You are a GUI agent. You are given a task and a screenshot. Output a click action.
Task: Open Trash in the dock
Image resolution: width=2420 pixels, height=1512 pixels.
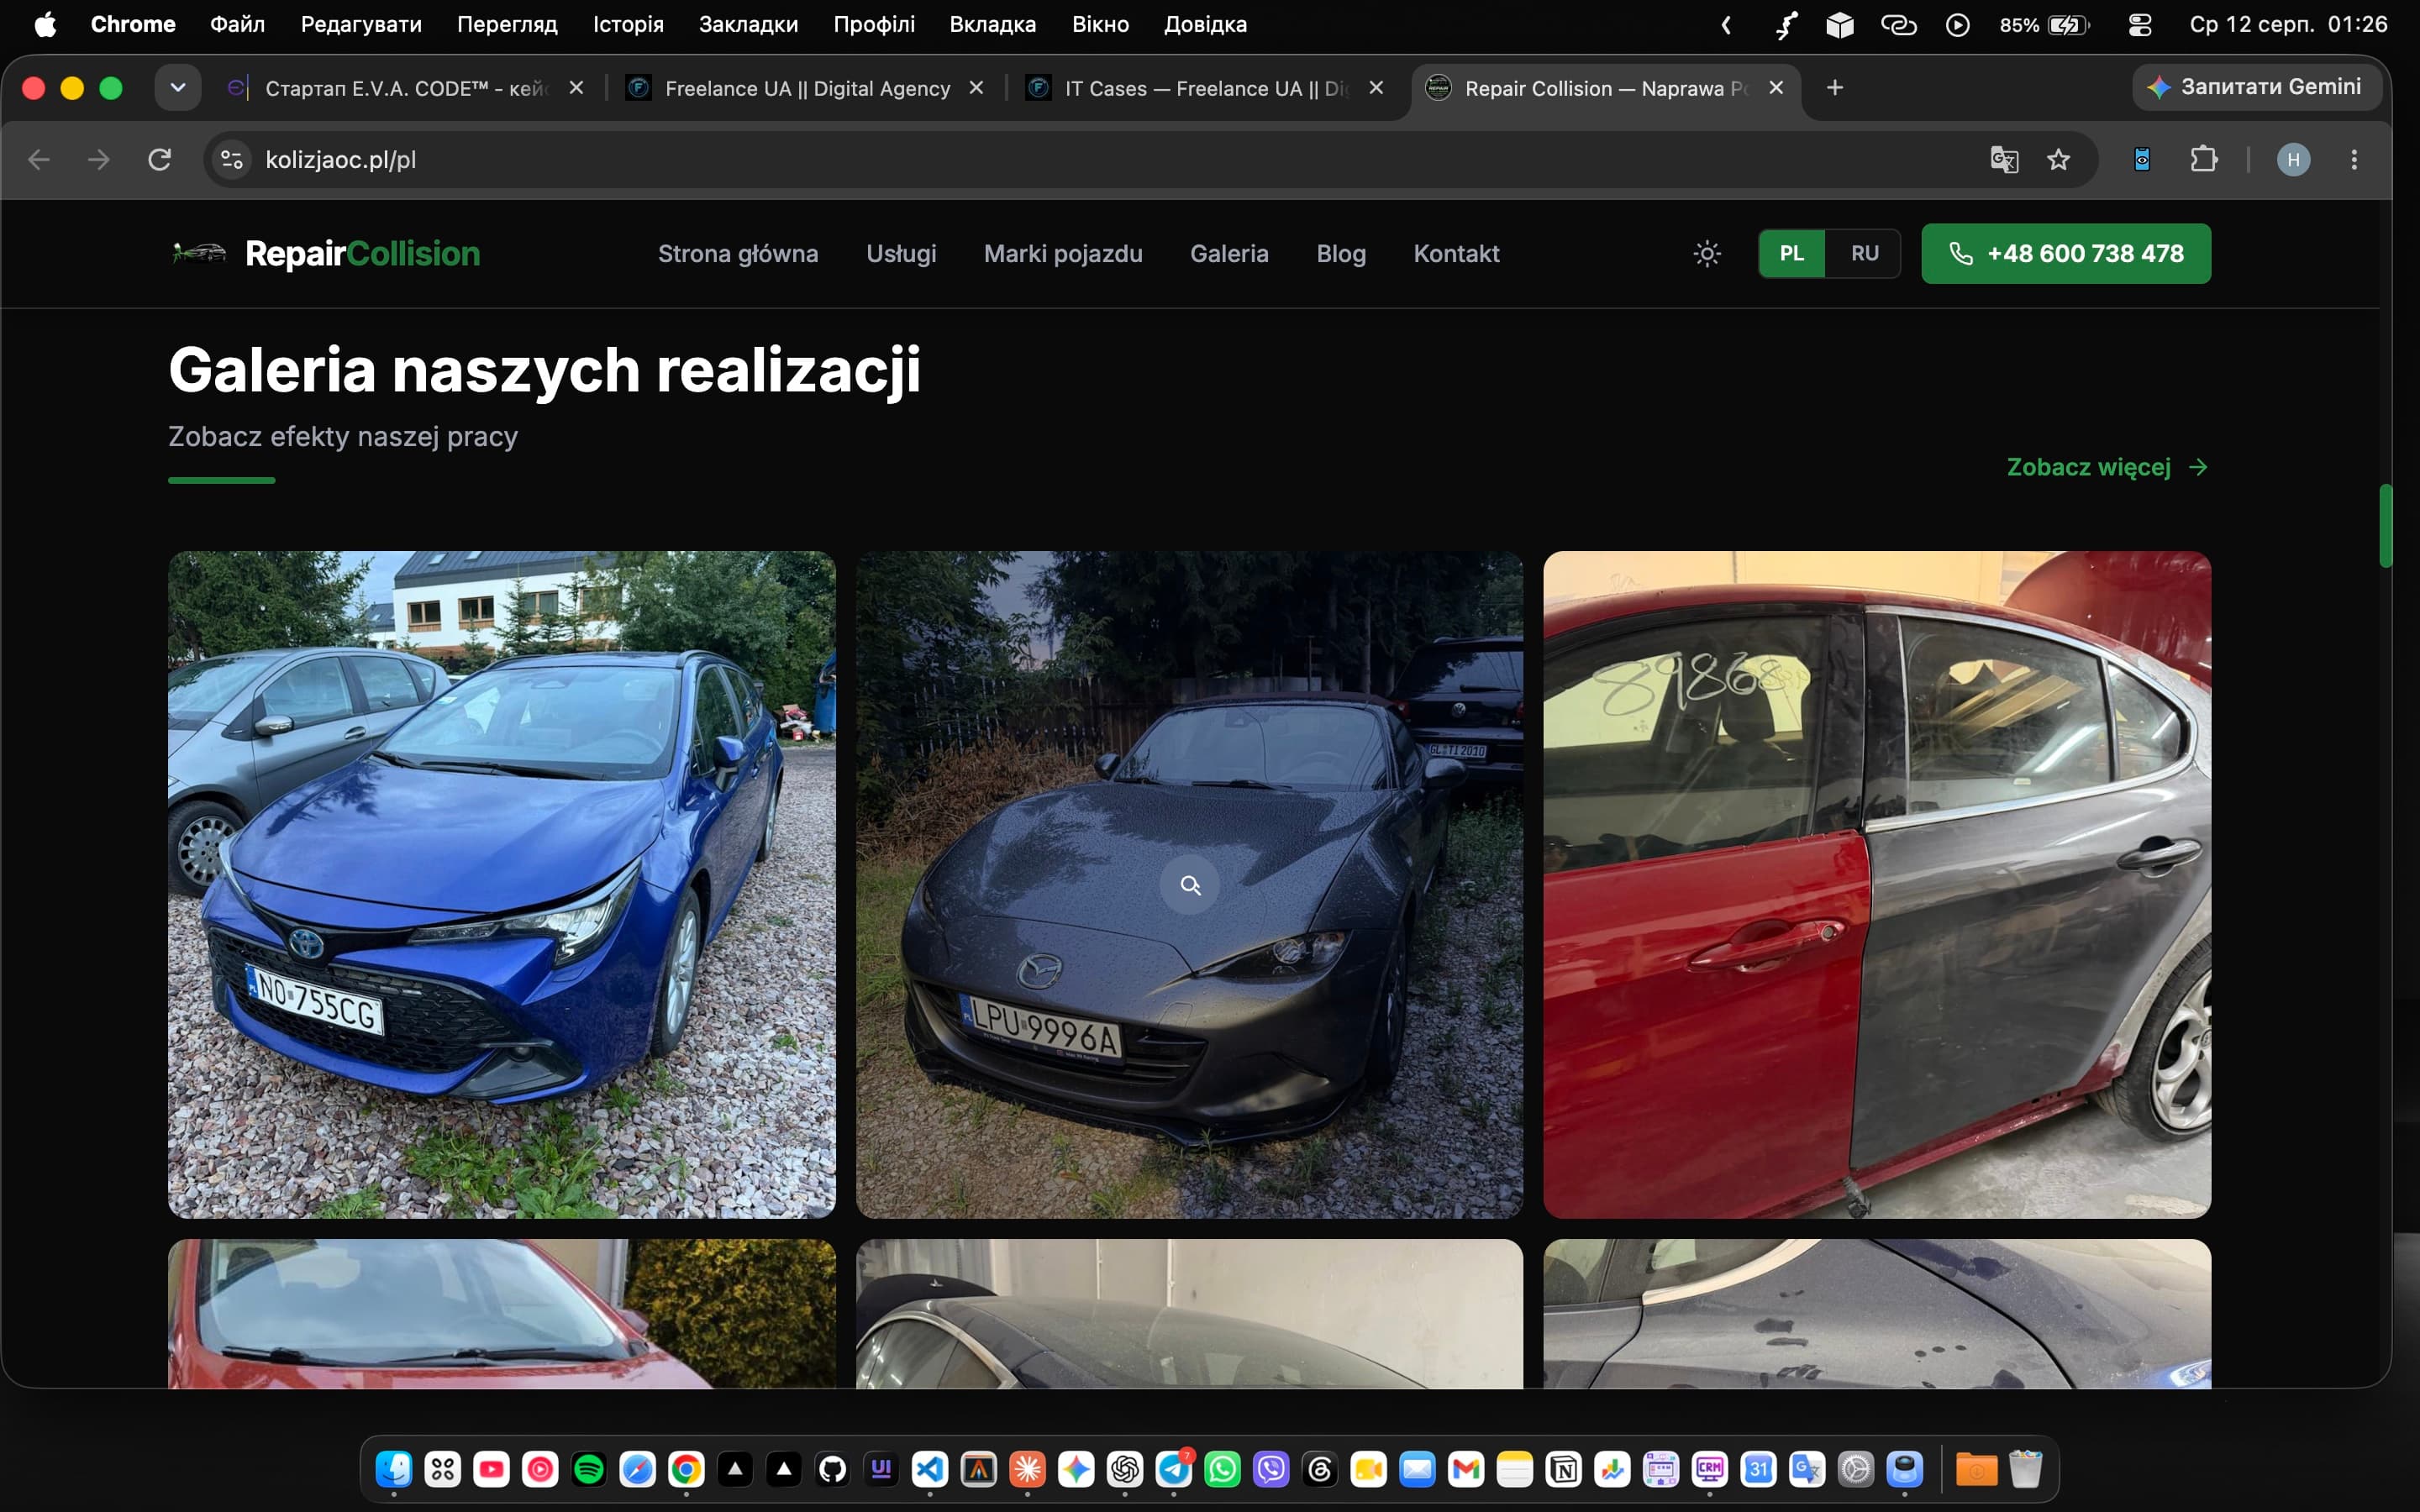coord(2025,1469)
